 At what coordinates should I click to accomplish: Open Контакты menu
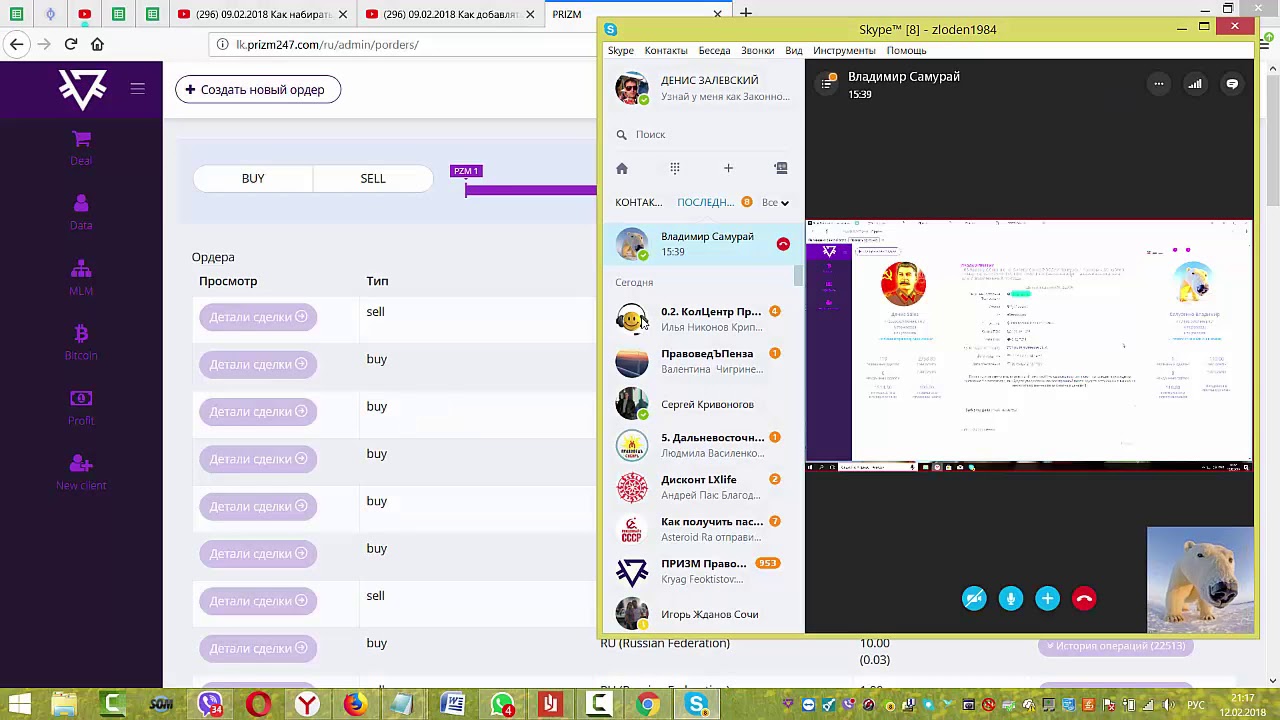[666, 50]
